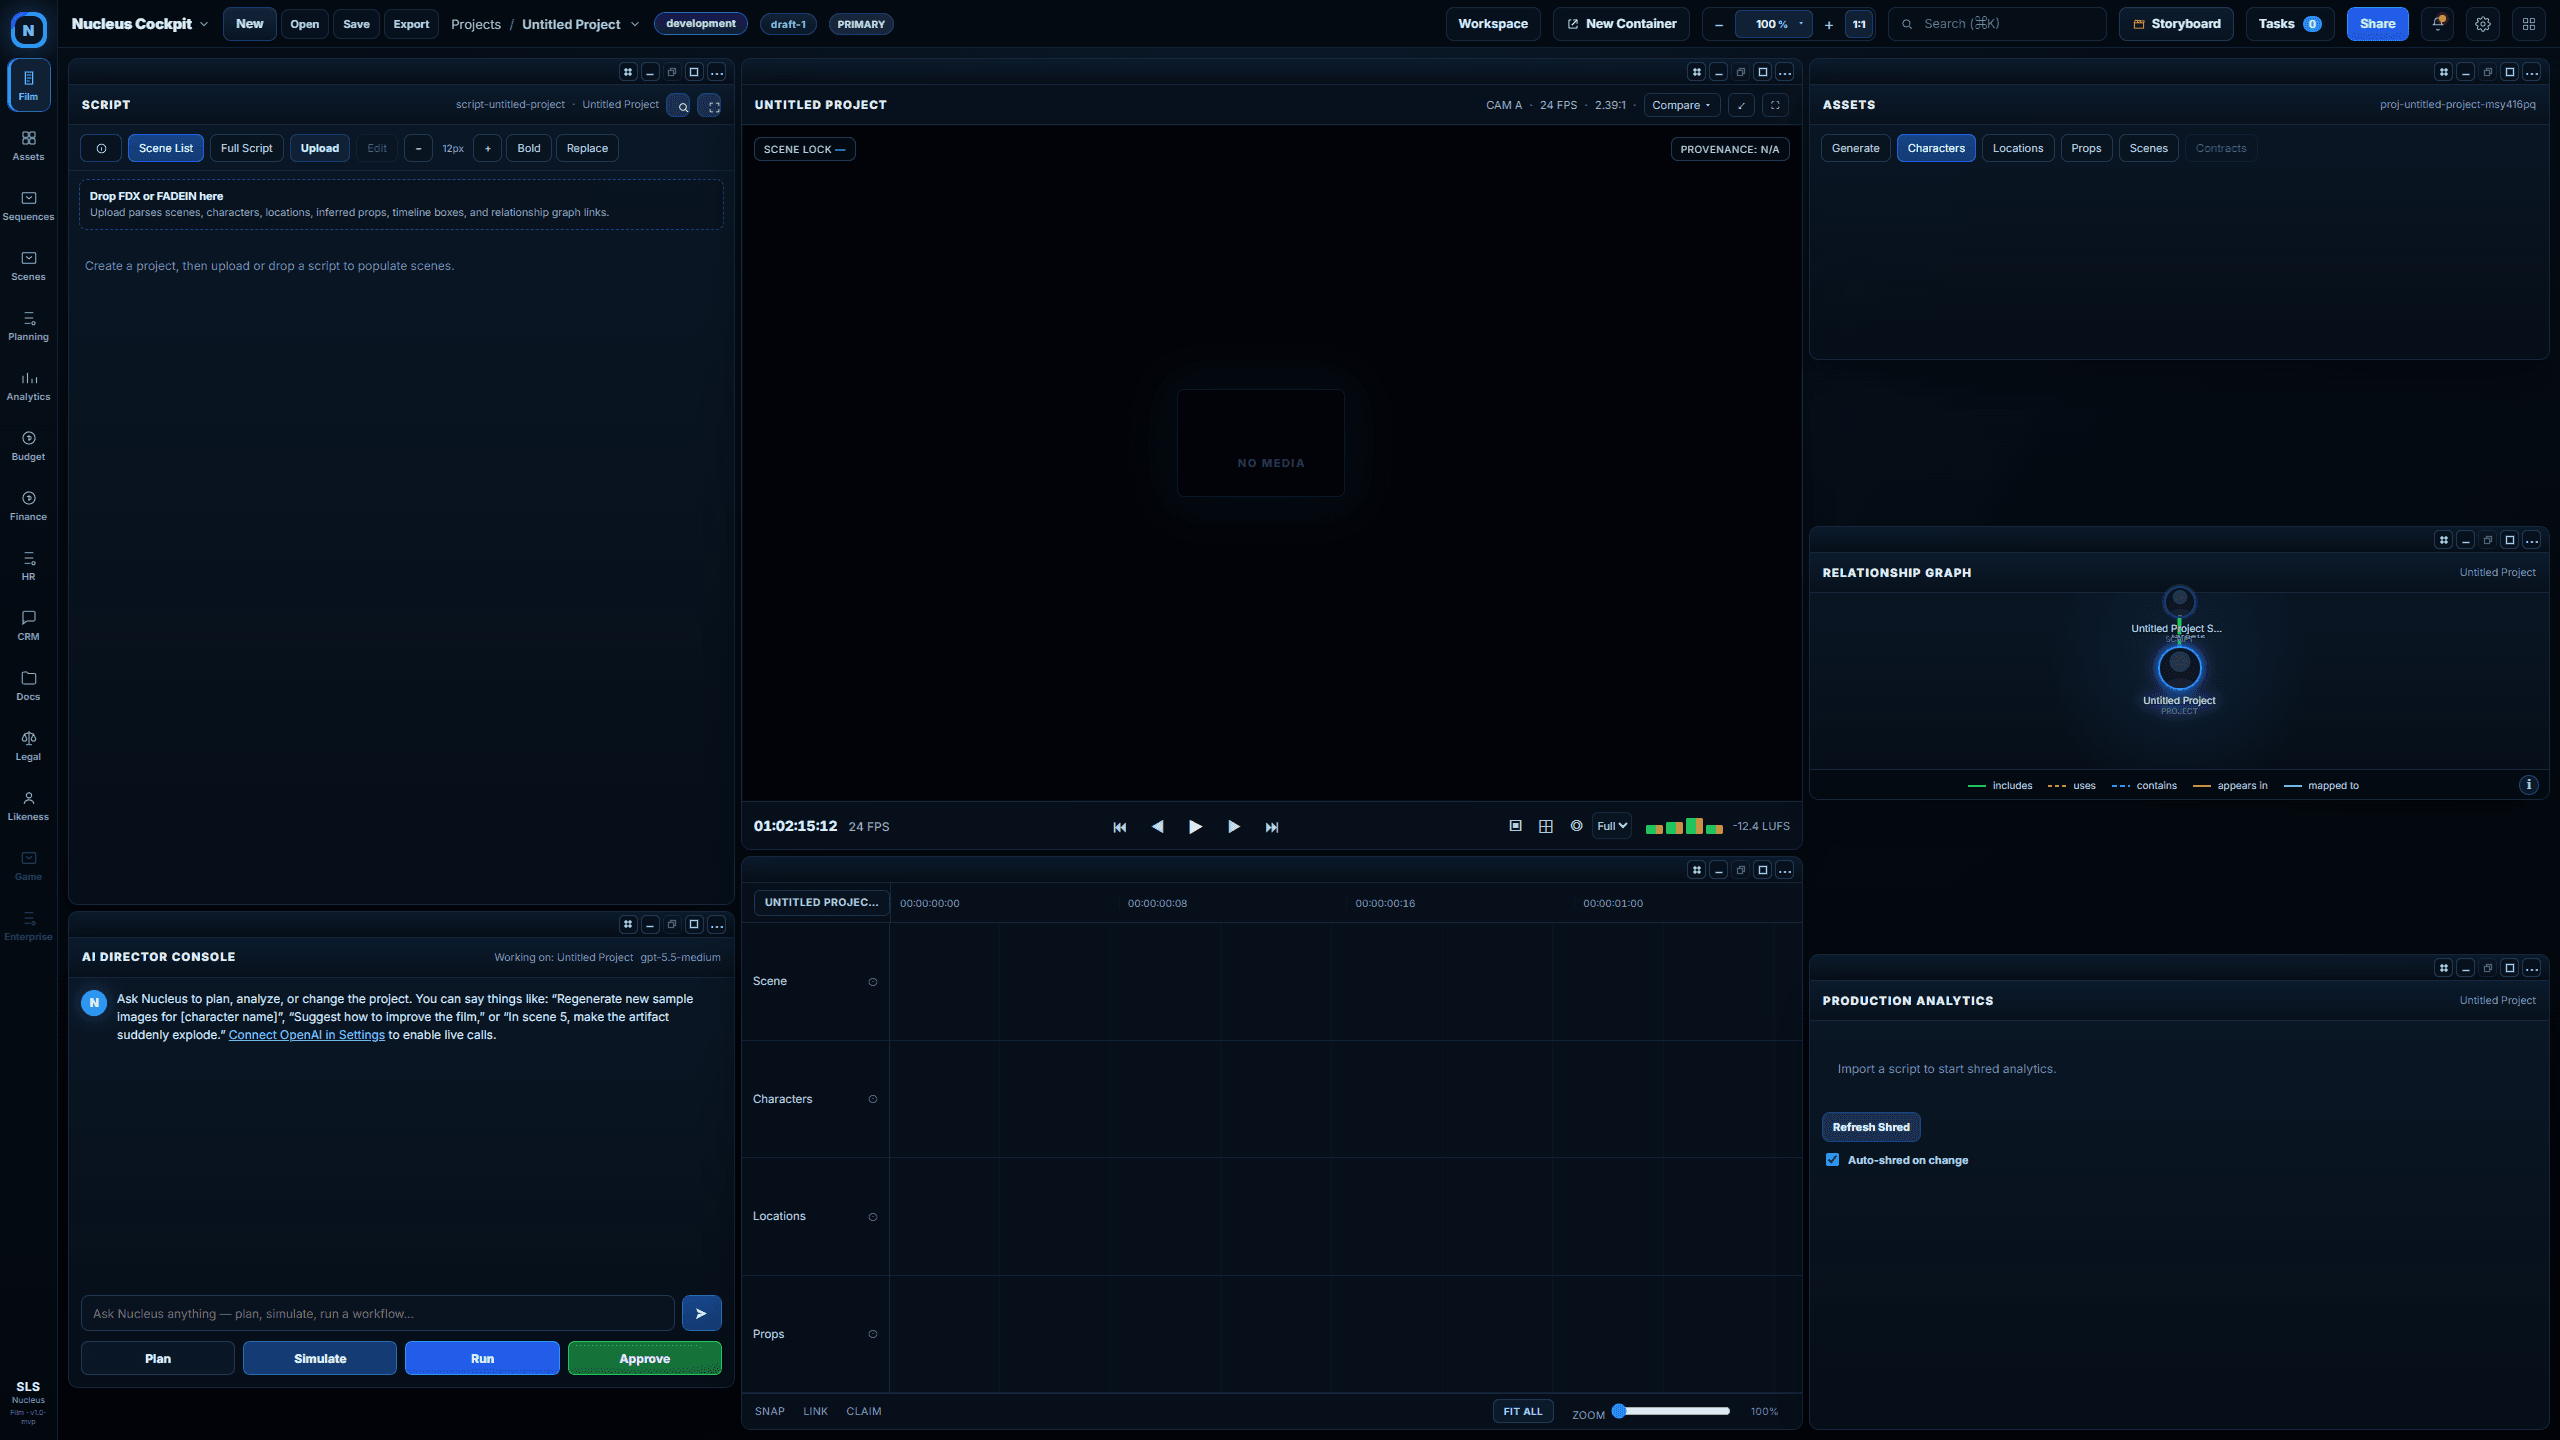Screen dimensions: 2560x1440
Task: Toggle the Props track circle in timeline
Action: click(873, 1335)
